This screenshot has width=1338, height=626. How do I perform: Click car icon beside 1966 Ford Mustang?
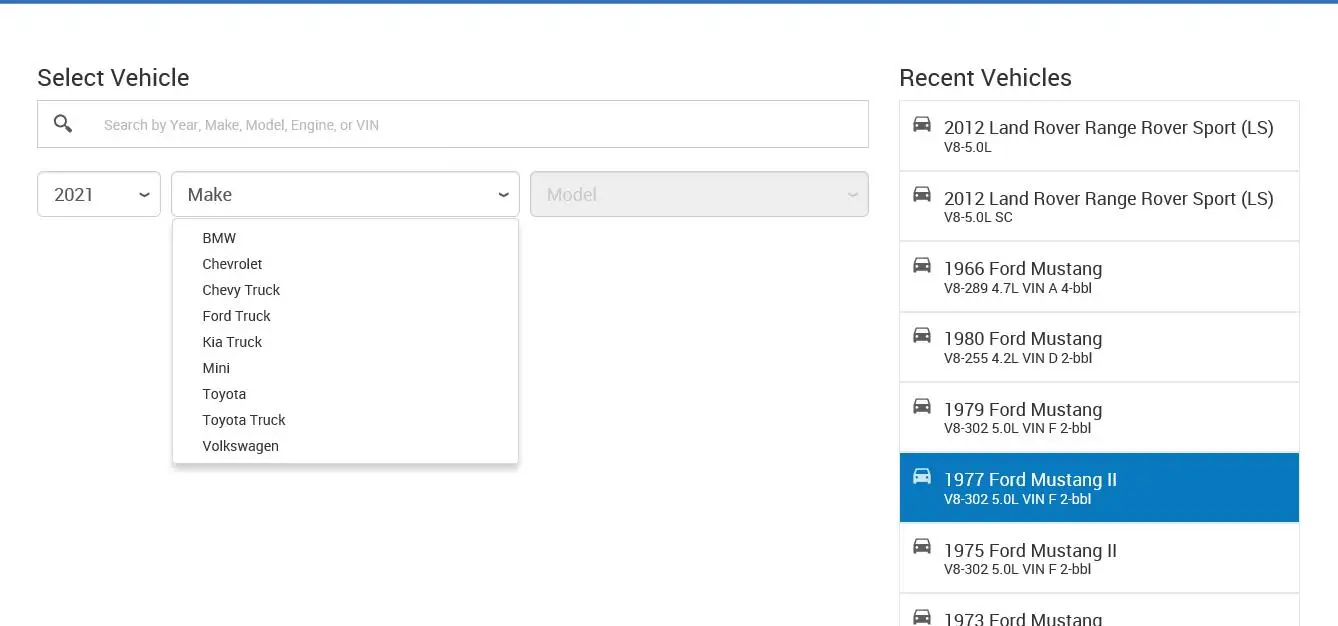click(922, 265)
